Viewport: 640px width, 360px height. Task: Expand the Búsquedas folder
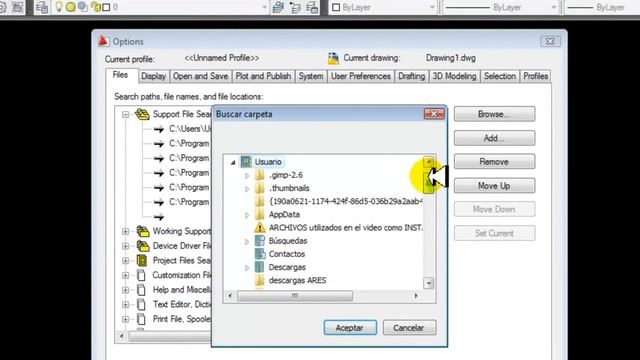[247, 242]
